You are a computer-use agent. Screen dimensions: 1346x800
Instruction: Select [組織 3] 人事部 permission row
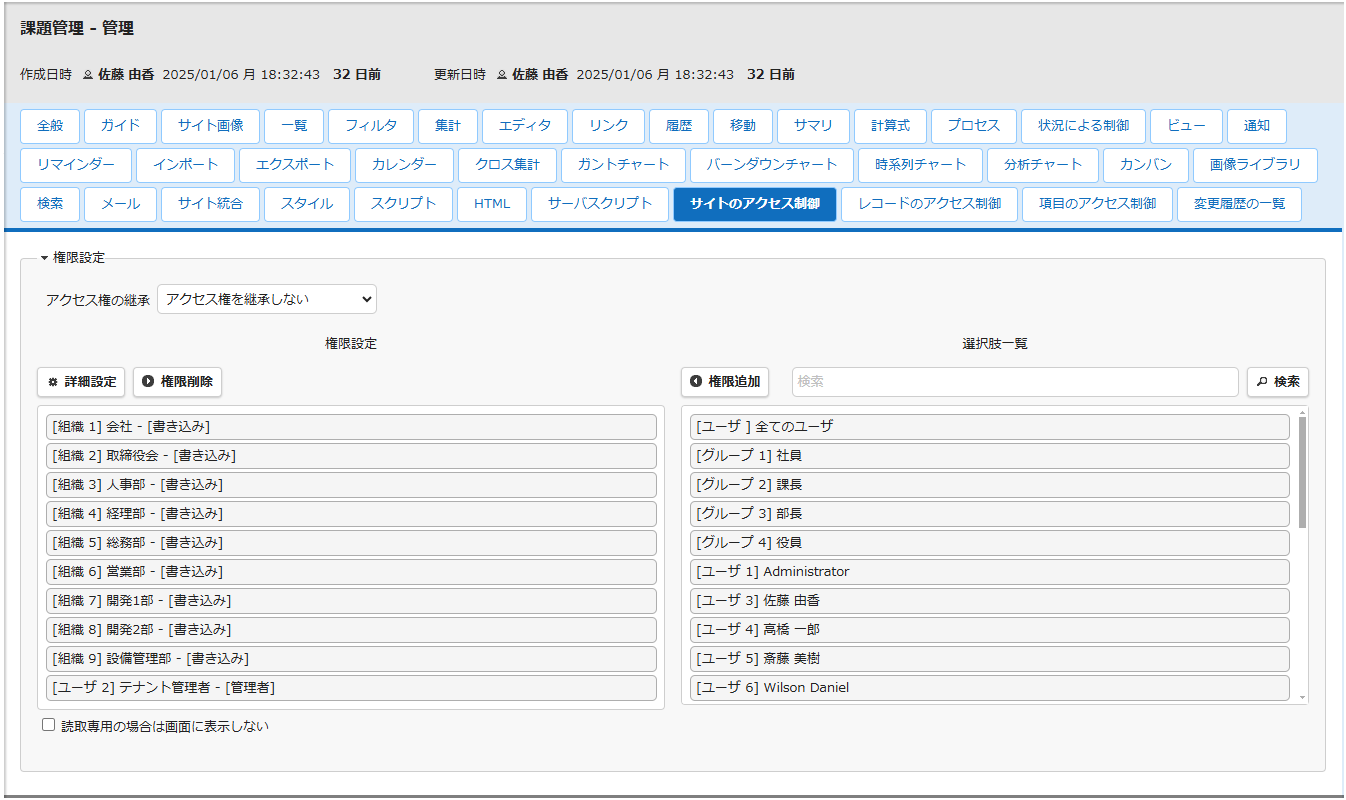point(351,485)
